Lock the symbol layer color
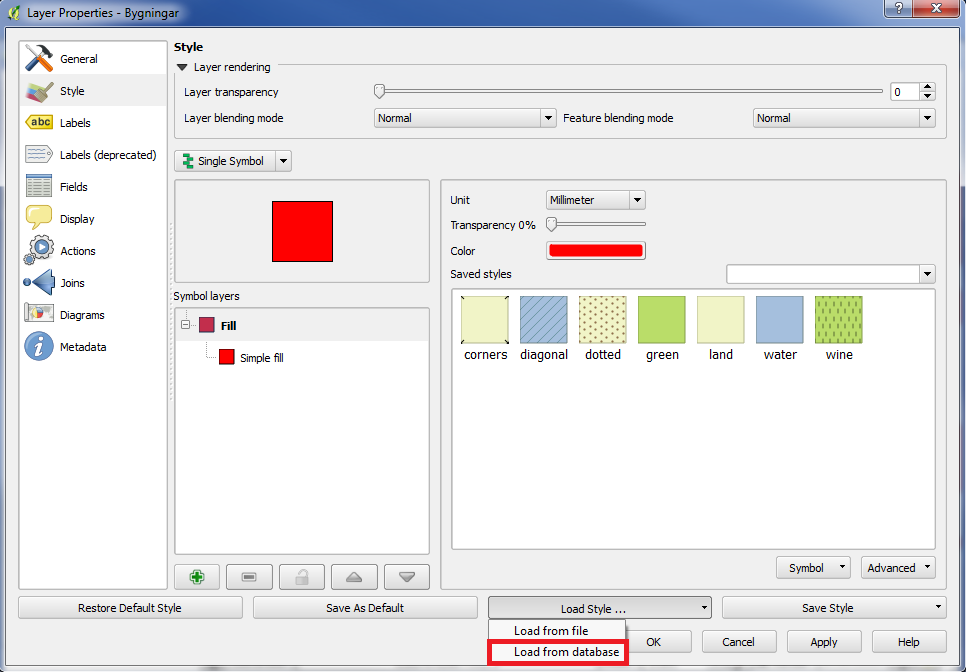This screenshot has height=672, width=966. [302, 577]
